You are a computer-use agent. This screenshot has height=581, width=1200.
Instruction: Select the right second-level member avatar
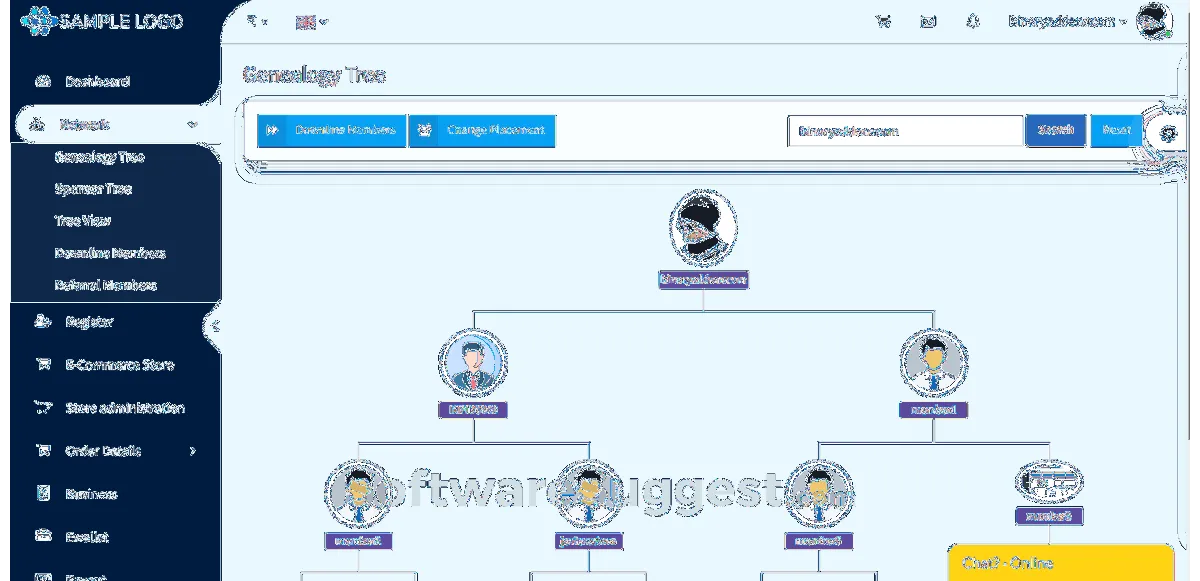(933, 362)
